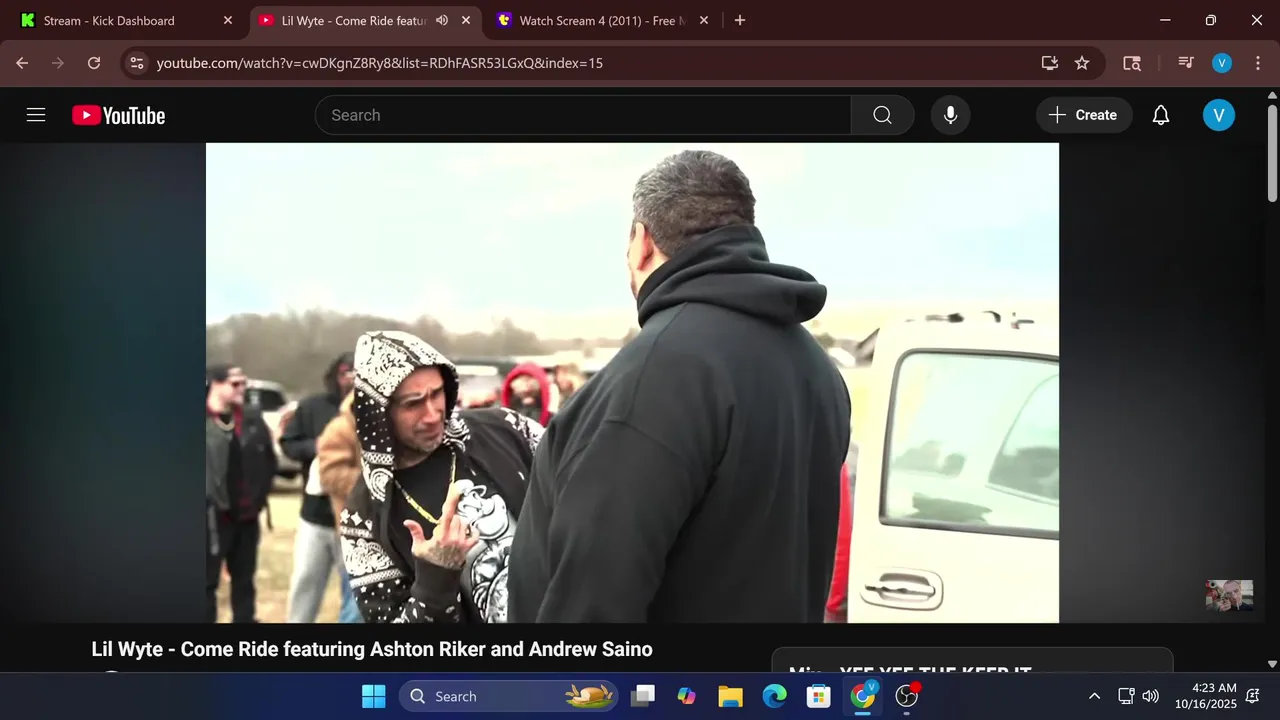The image size is (1280, 720).
Task: Bookmark this page with the star icon
Action: click(x=1082, y=63)
